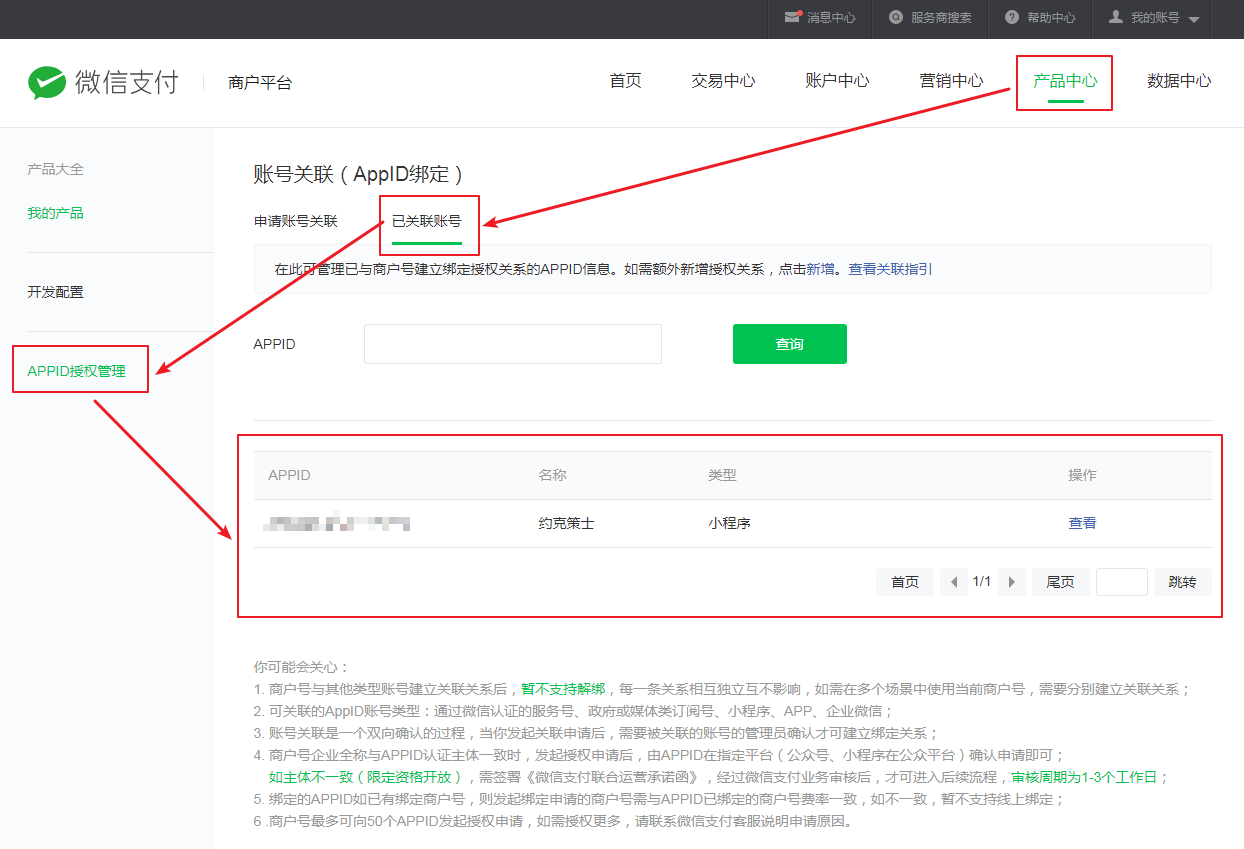Screen dimensions: 1244x849
Task: Open APPID授权管理 in the sidebar
Action: click(x=77, y=371)
